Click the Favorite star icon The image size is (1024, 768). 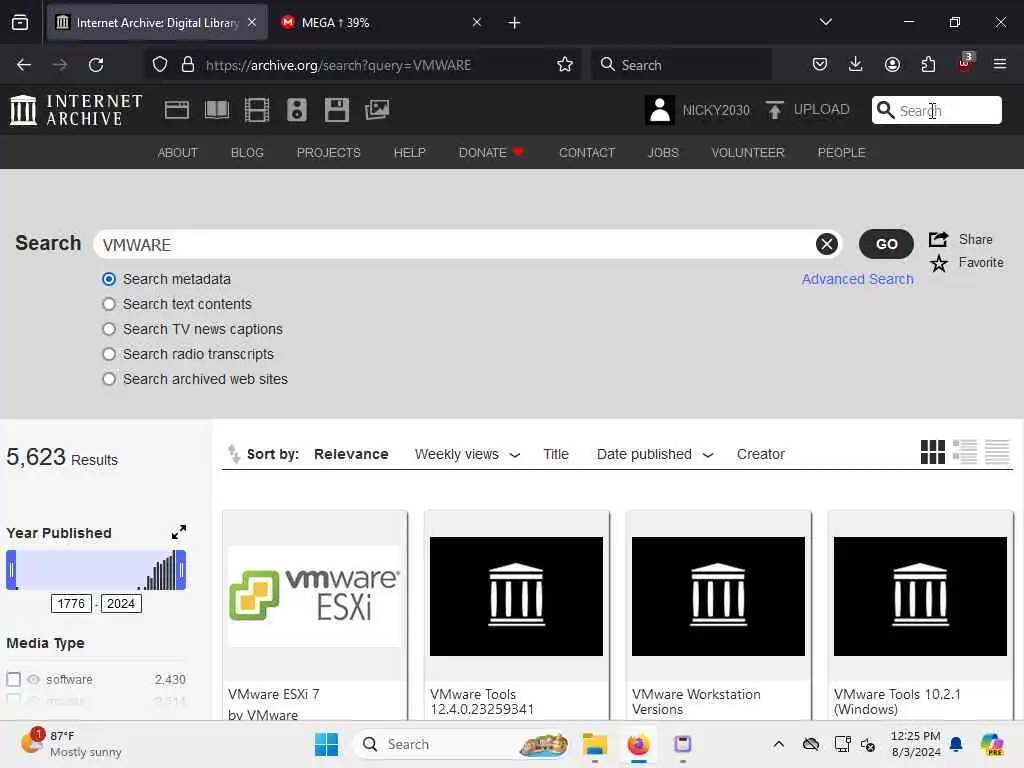click(939, 263)
